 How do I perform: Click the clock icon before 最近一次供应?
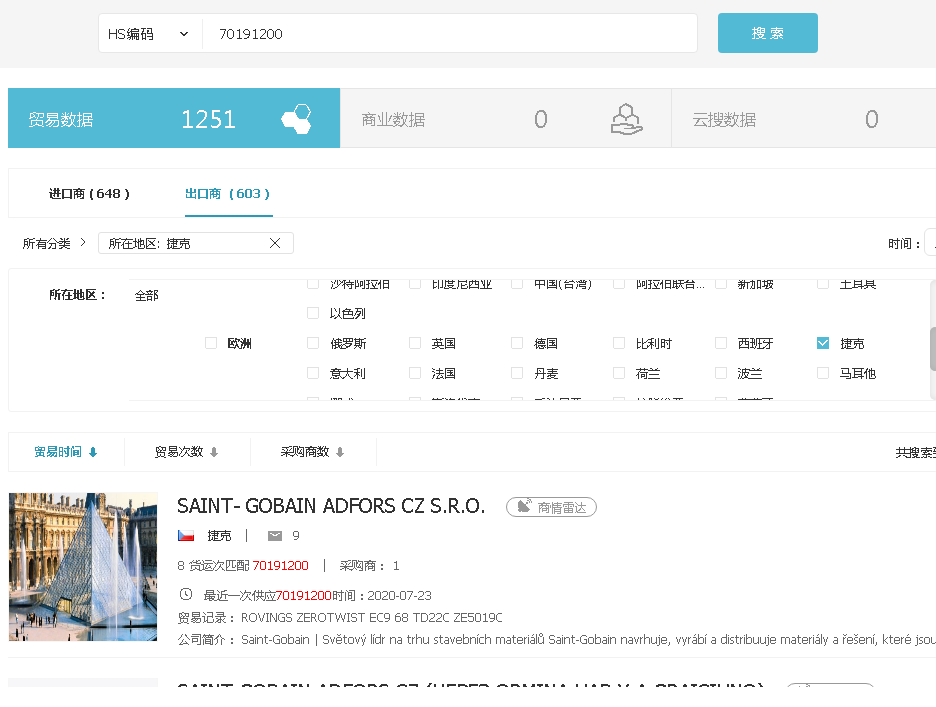tap(186, 594)
